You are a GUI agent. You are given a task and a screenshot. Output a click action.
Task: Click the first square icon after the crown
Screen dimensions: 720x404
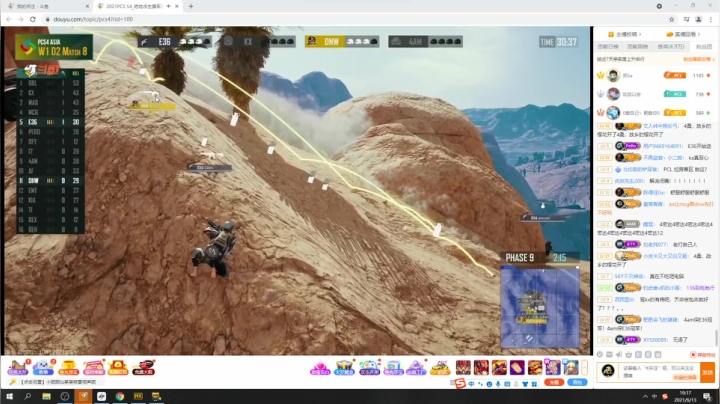[638, 354]
